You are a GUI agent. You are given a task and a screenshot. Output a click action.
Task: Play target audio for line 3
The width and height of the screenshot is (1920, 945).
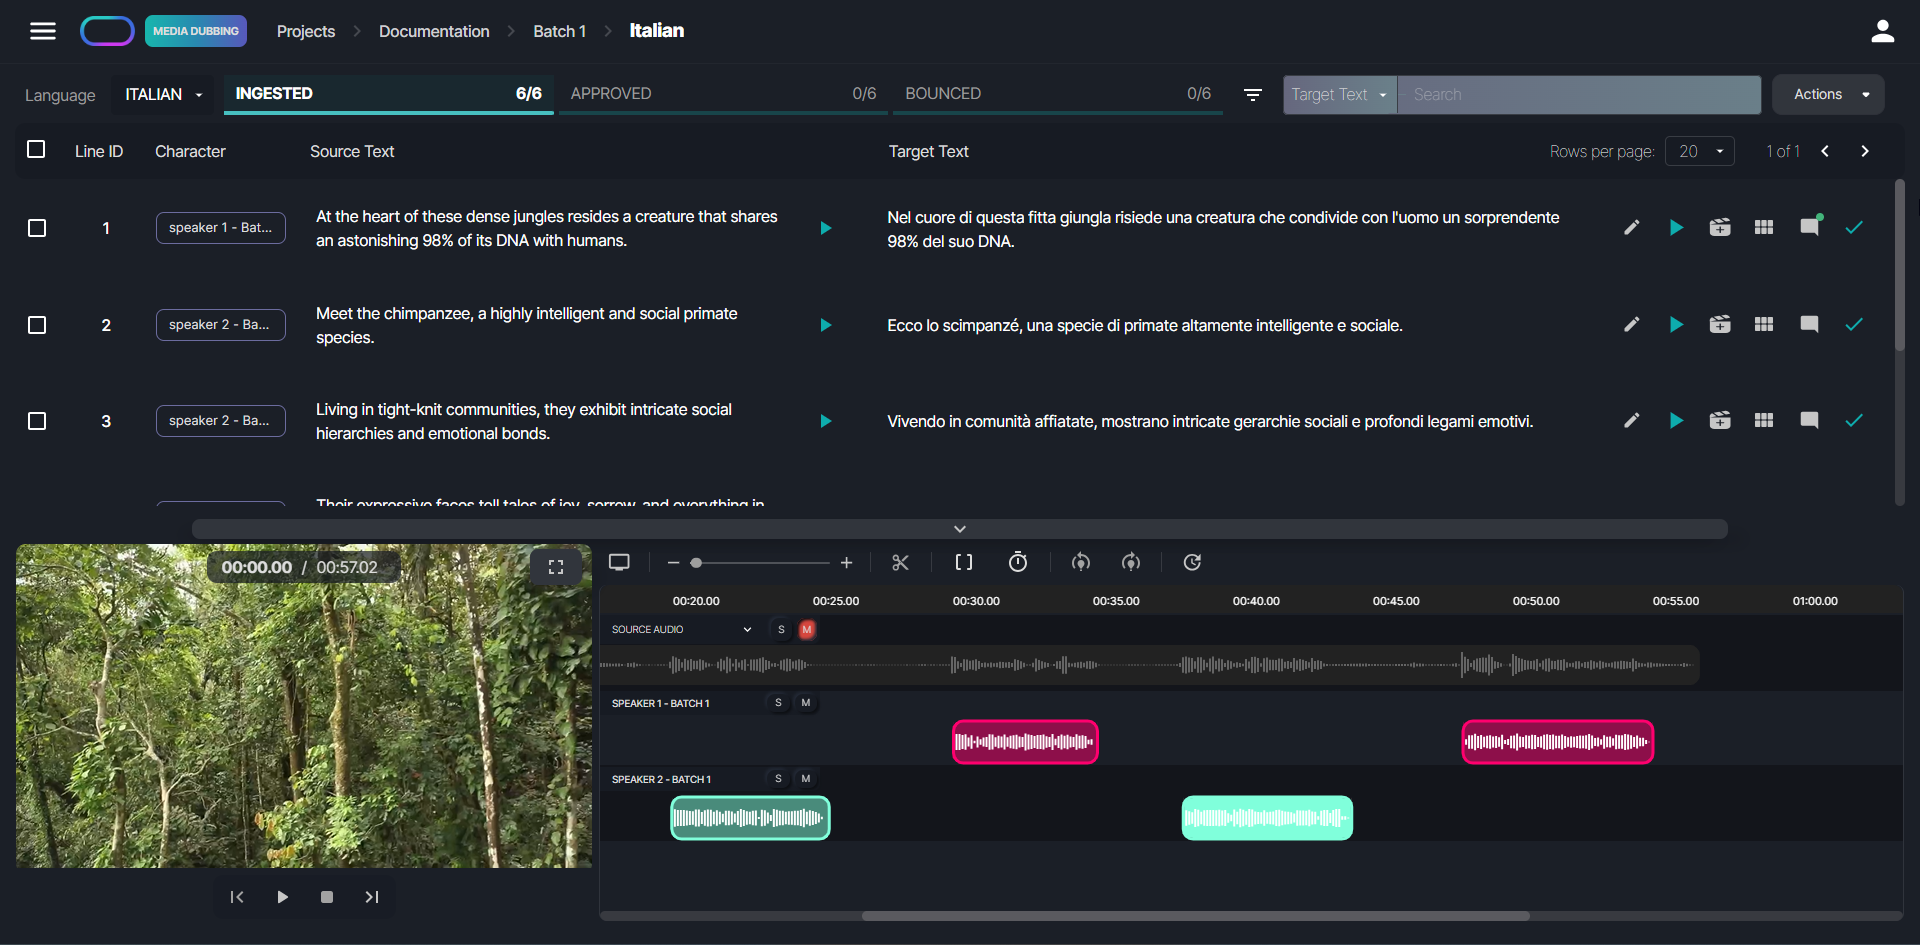coord(1676,421)
